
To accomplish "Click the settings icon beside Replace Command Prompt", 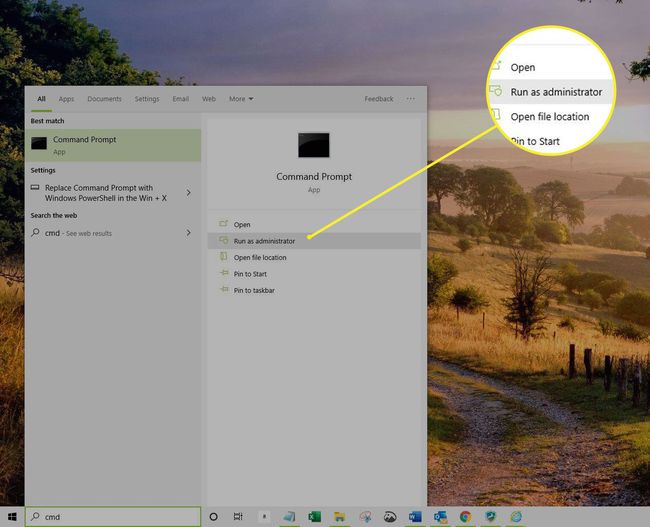I will 35,187.
